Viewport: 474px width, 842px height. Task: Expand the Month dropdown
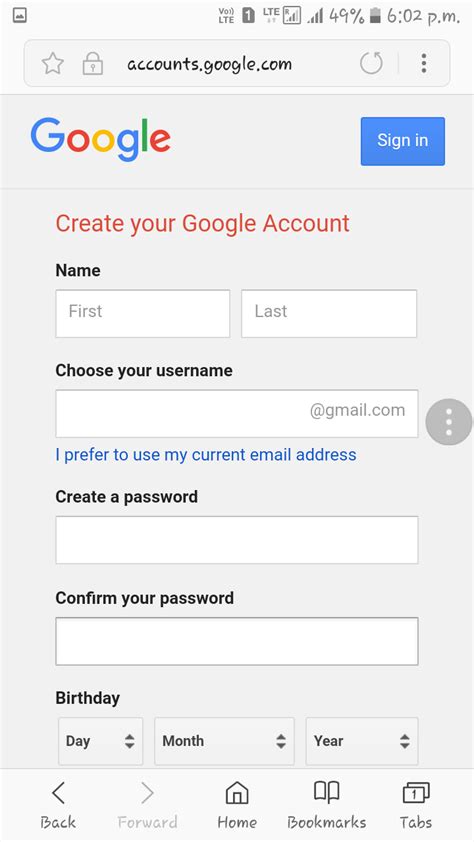click(x=224, y=741)
